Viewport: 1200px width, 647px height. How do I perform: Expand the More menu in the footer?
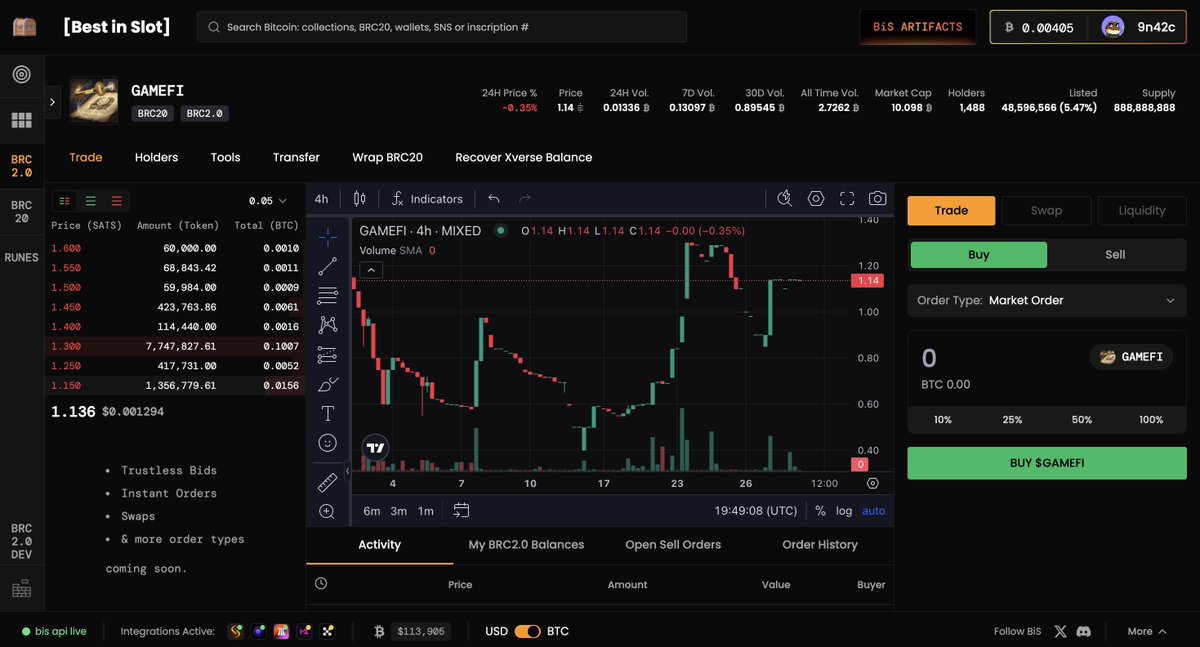tap(1146, 631)
